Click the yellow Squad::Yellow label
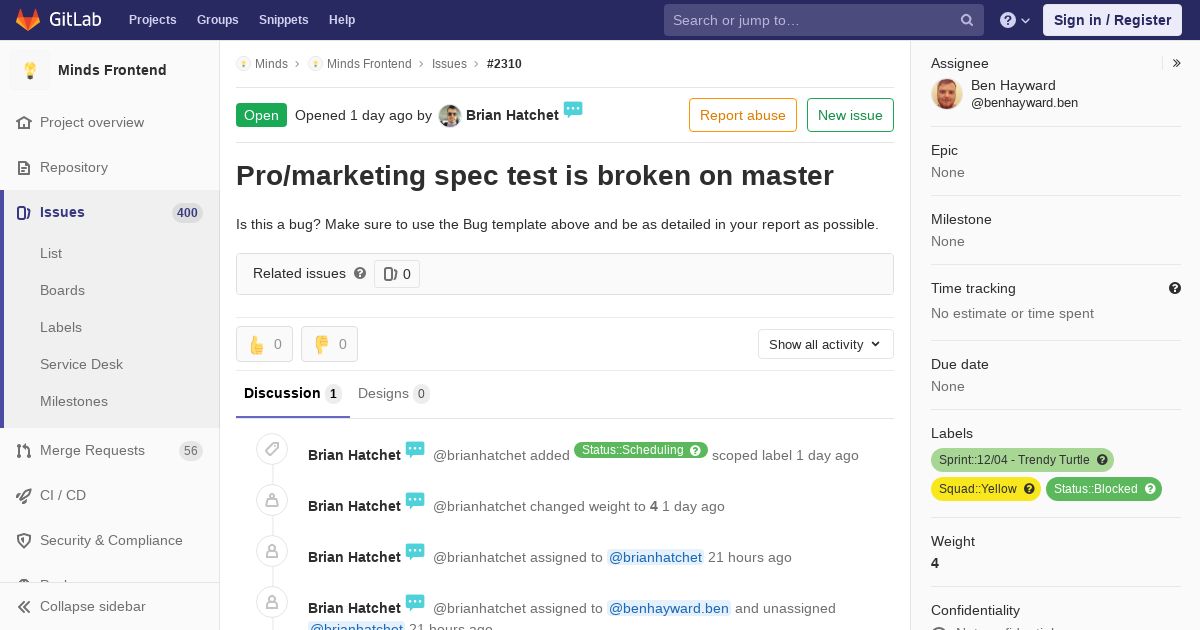The height and width of the screenshot is (630, 1200). (986, 489)
